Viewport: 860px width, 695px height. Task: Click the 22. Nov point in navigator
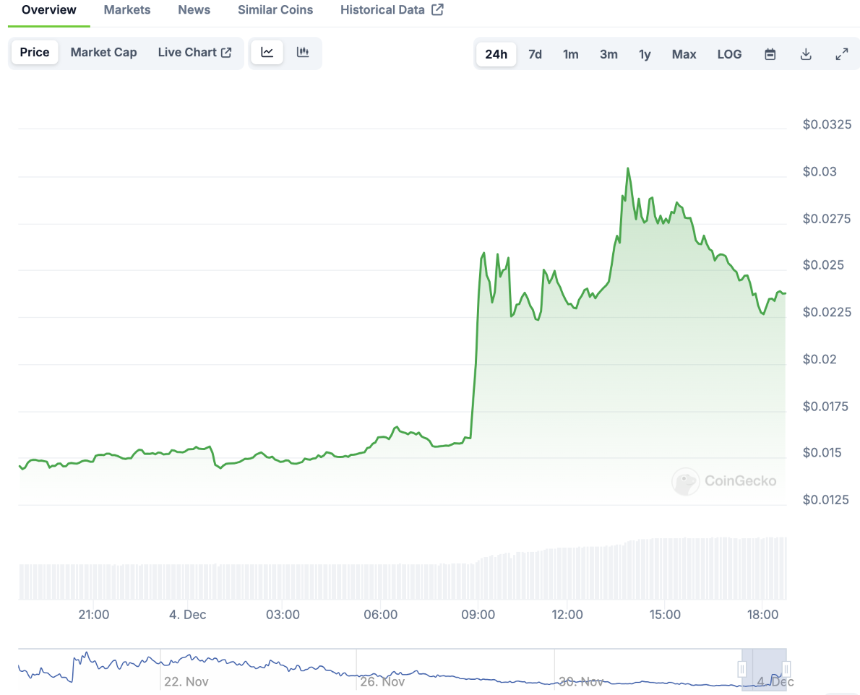(x=186, y=681)
